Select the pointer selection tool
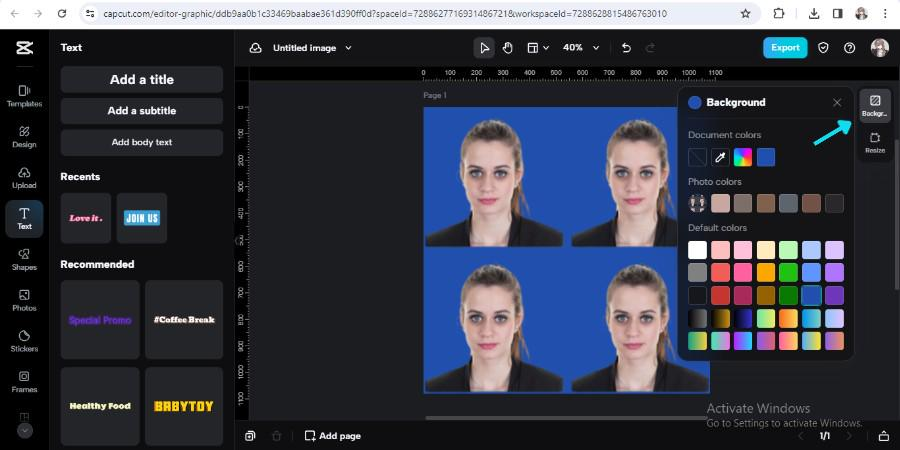The height and width of the screenshot is (450, 900). [x=484, y=48]
